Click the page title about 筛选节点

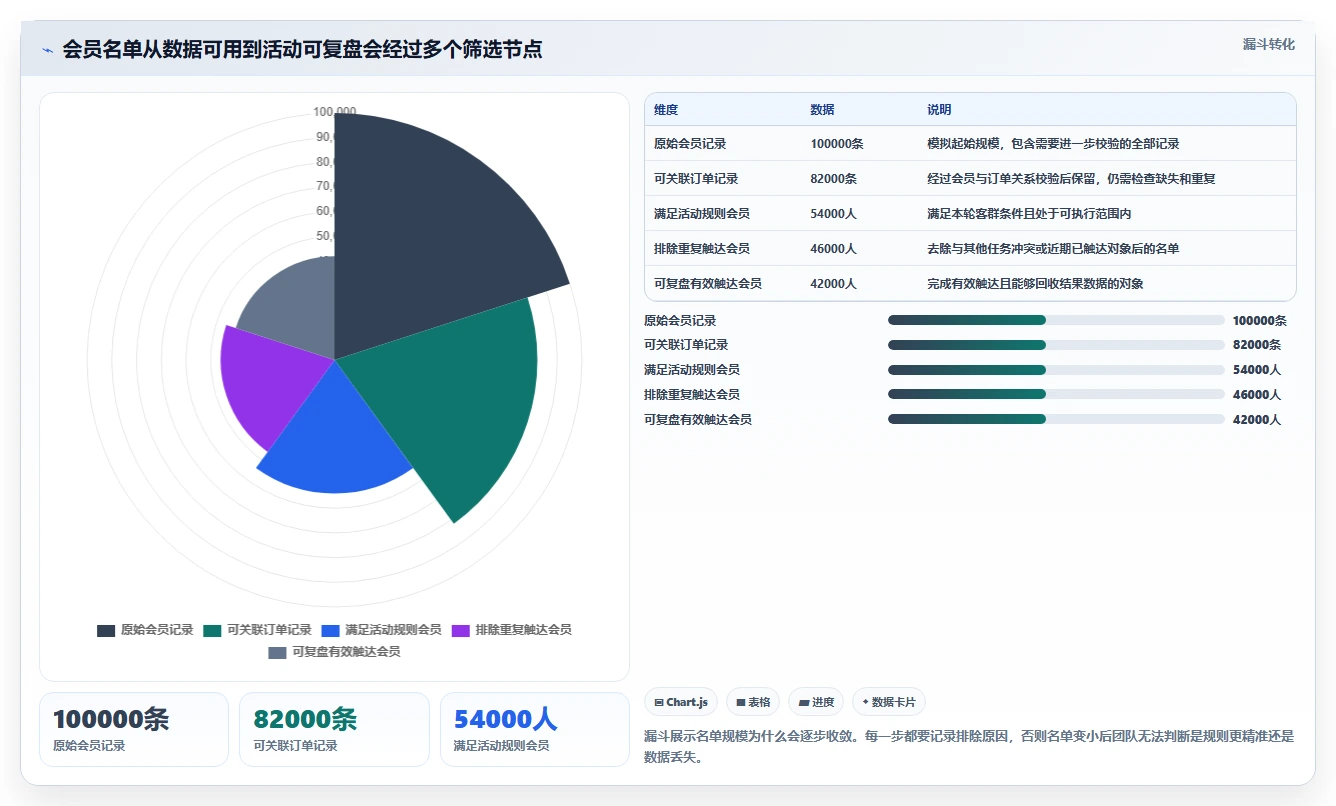[x=302, y=49]
